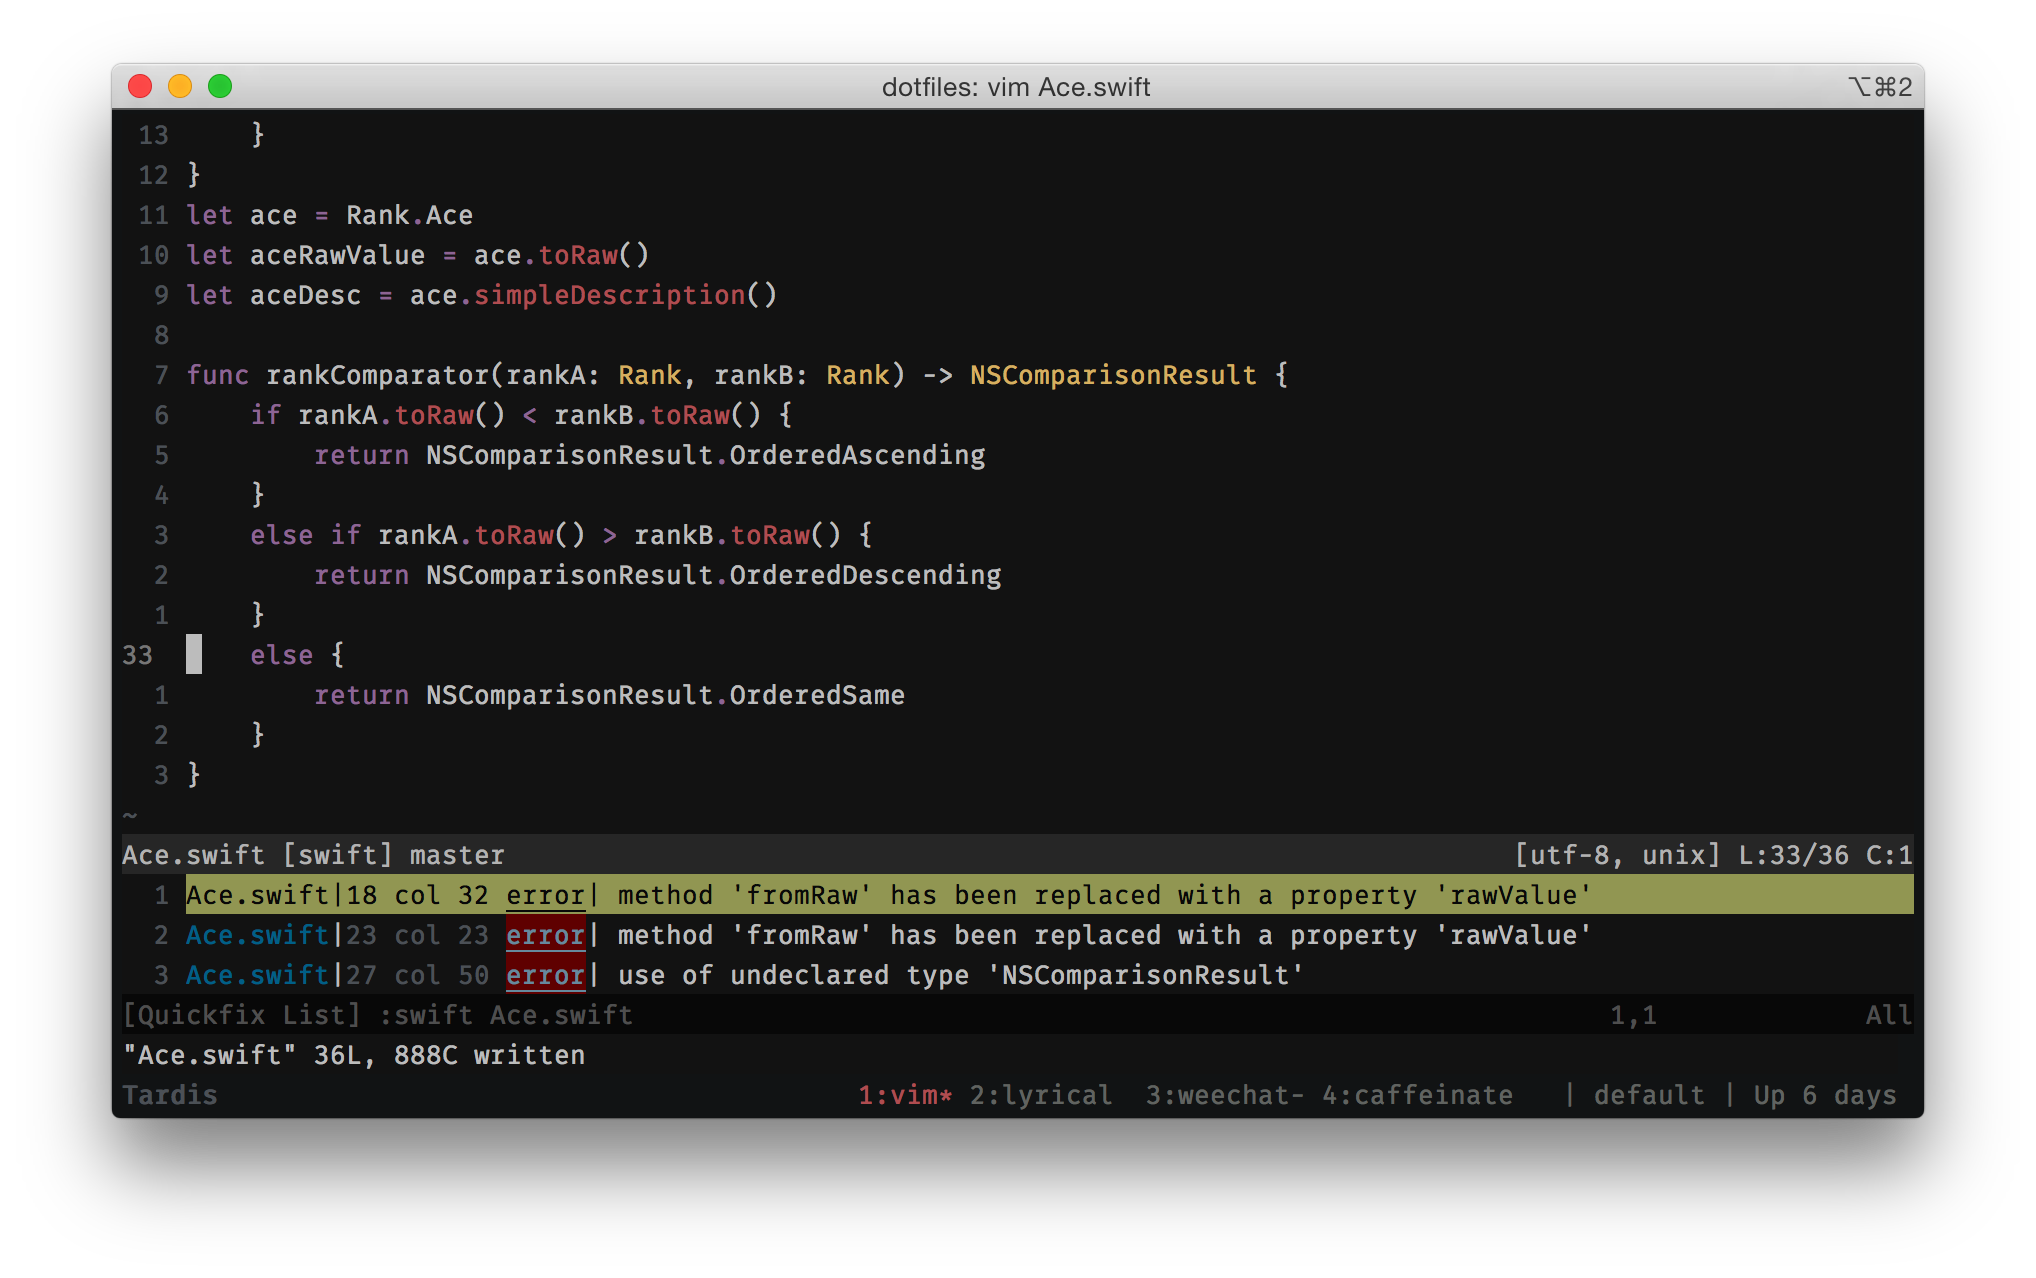The width and height of the screenshot is (2036, 1278).
Task: Open the 4:caffeinate tmux window
Action: coord(1416,1095)
